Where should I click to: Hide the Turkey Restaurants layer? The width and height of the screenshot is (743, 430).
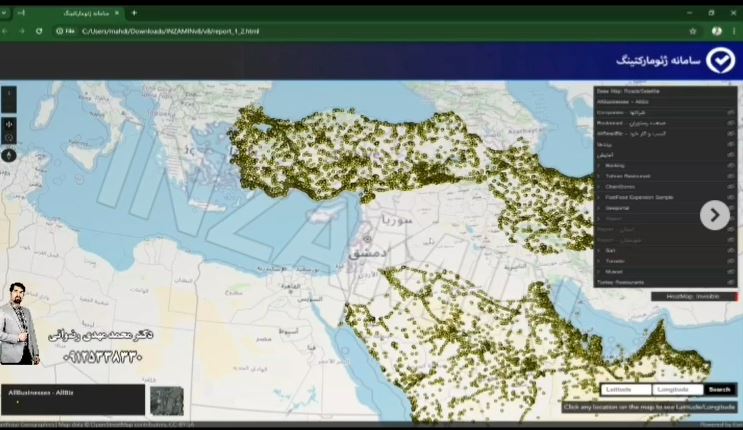(731, 282)
